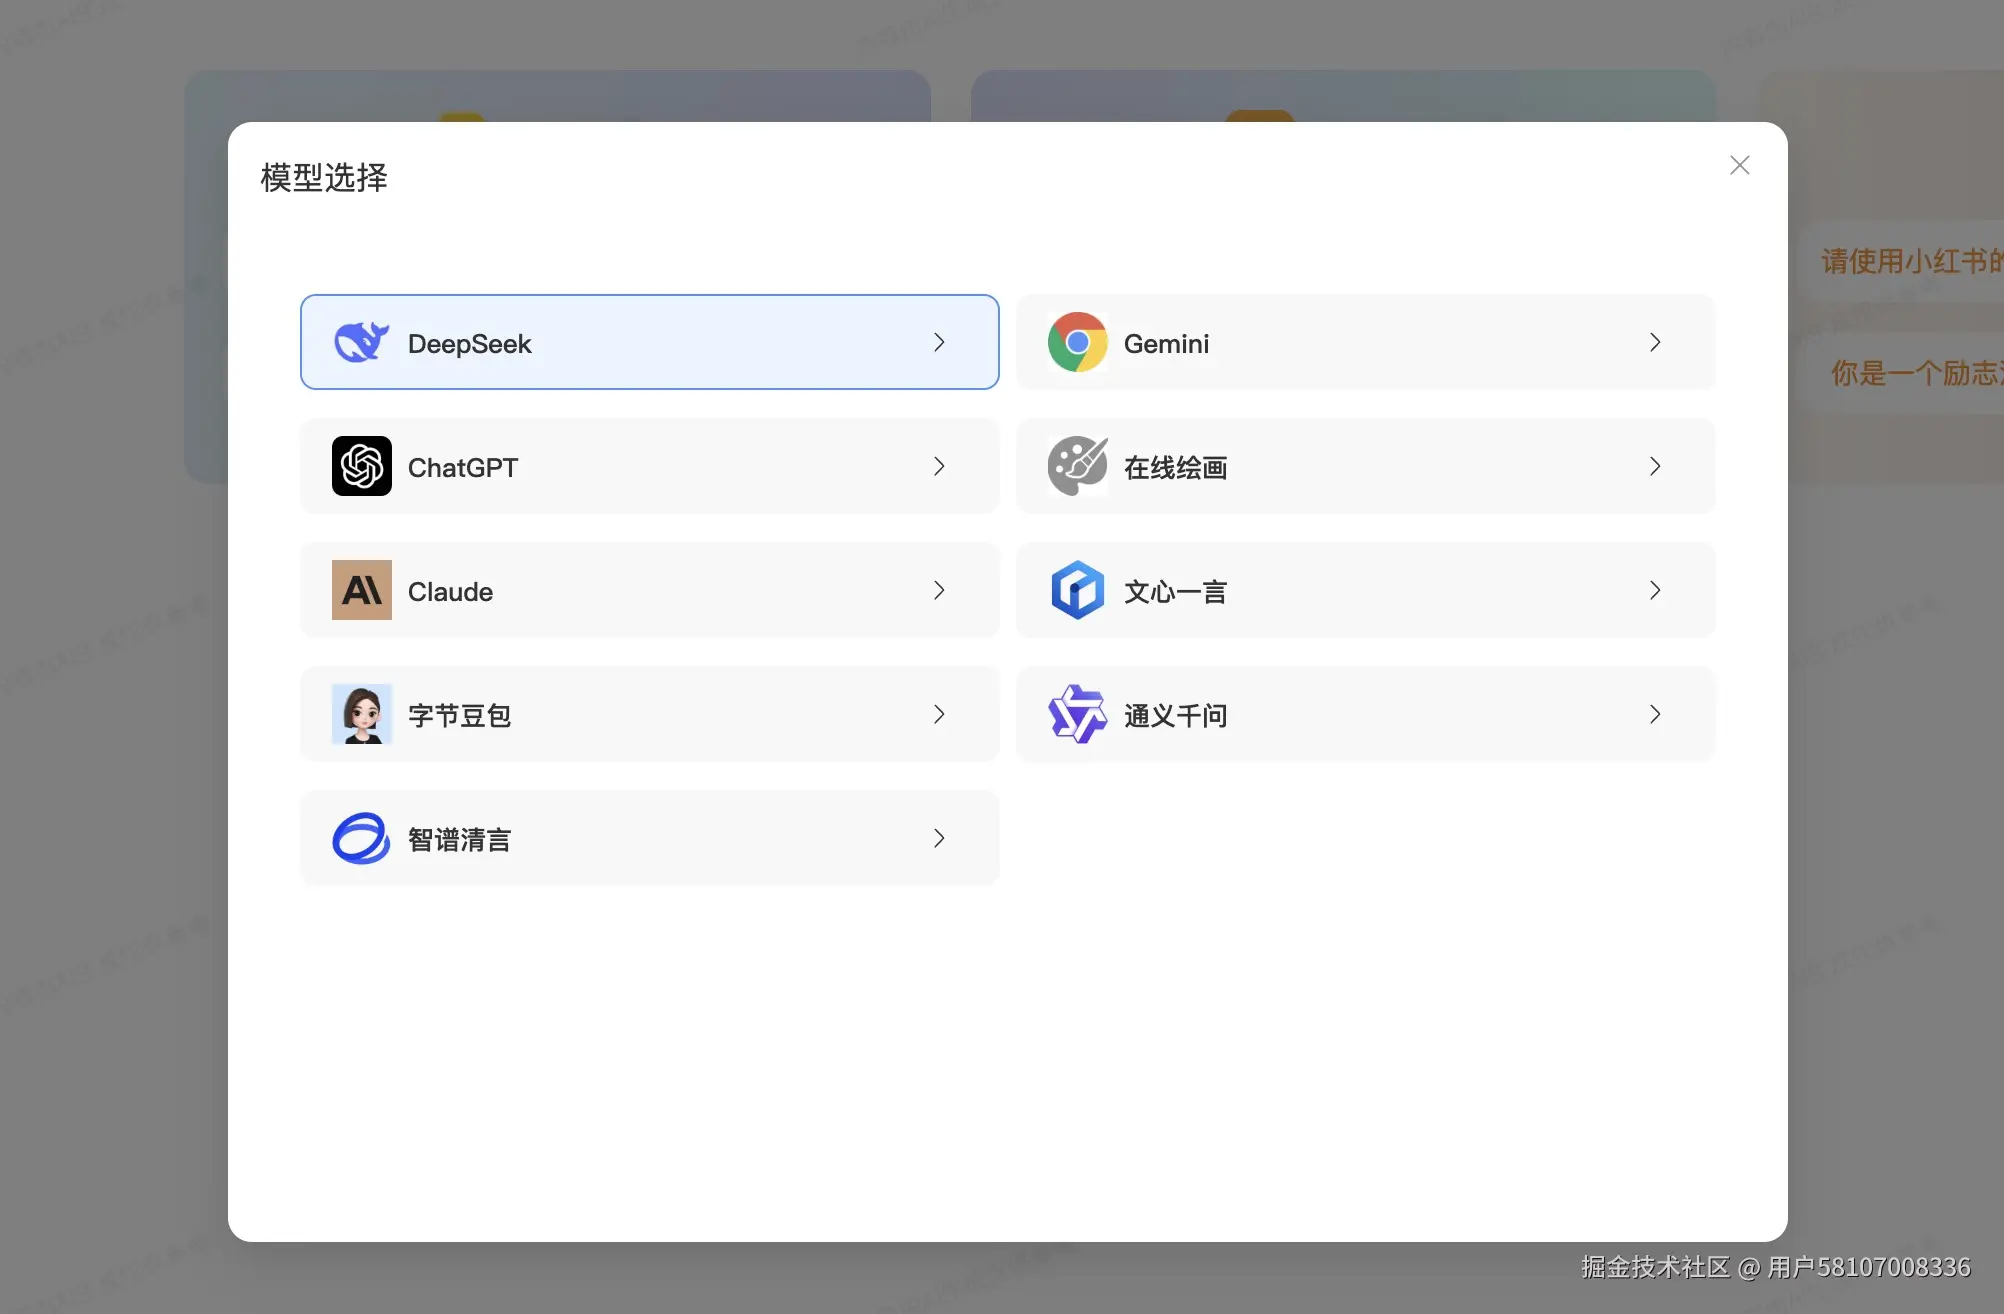This screenshot has height=1314, width=2004.
Task: Close the 模型选择 dialog
Action: [x=1739, y=164]
